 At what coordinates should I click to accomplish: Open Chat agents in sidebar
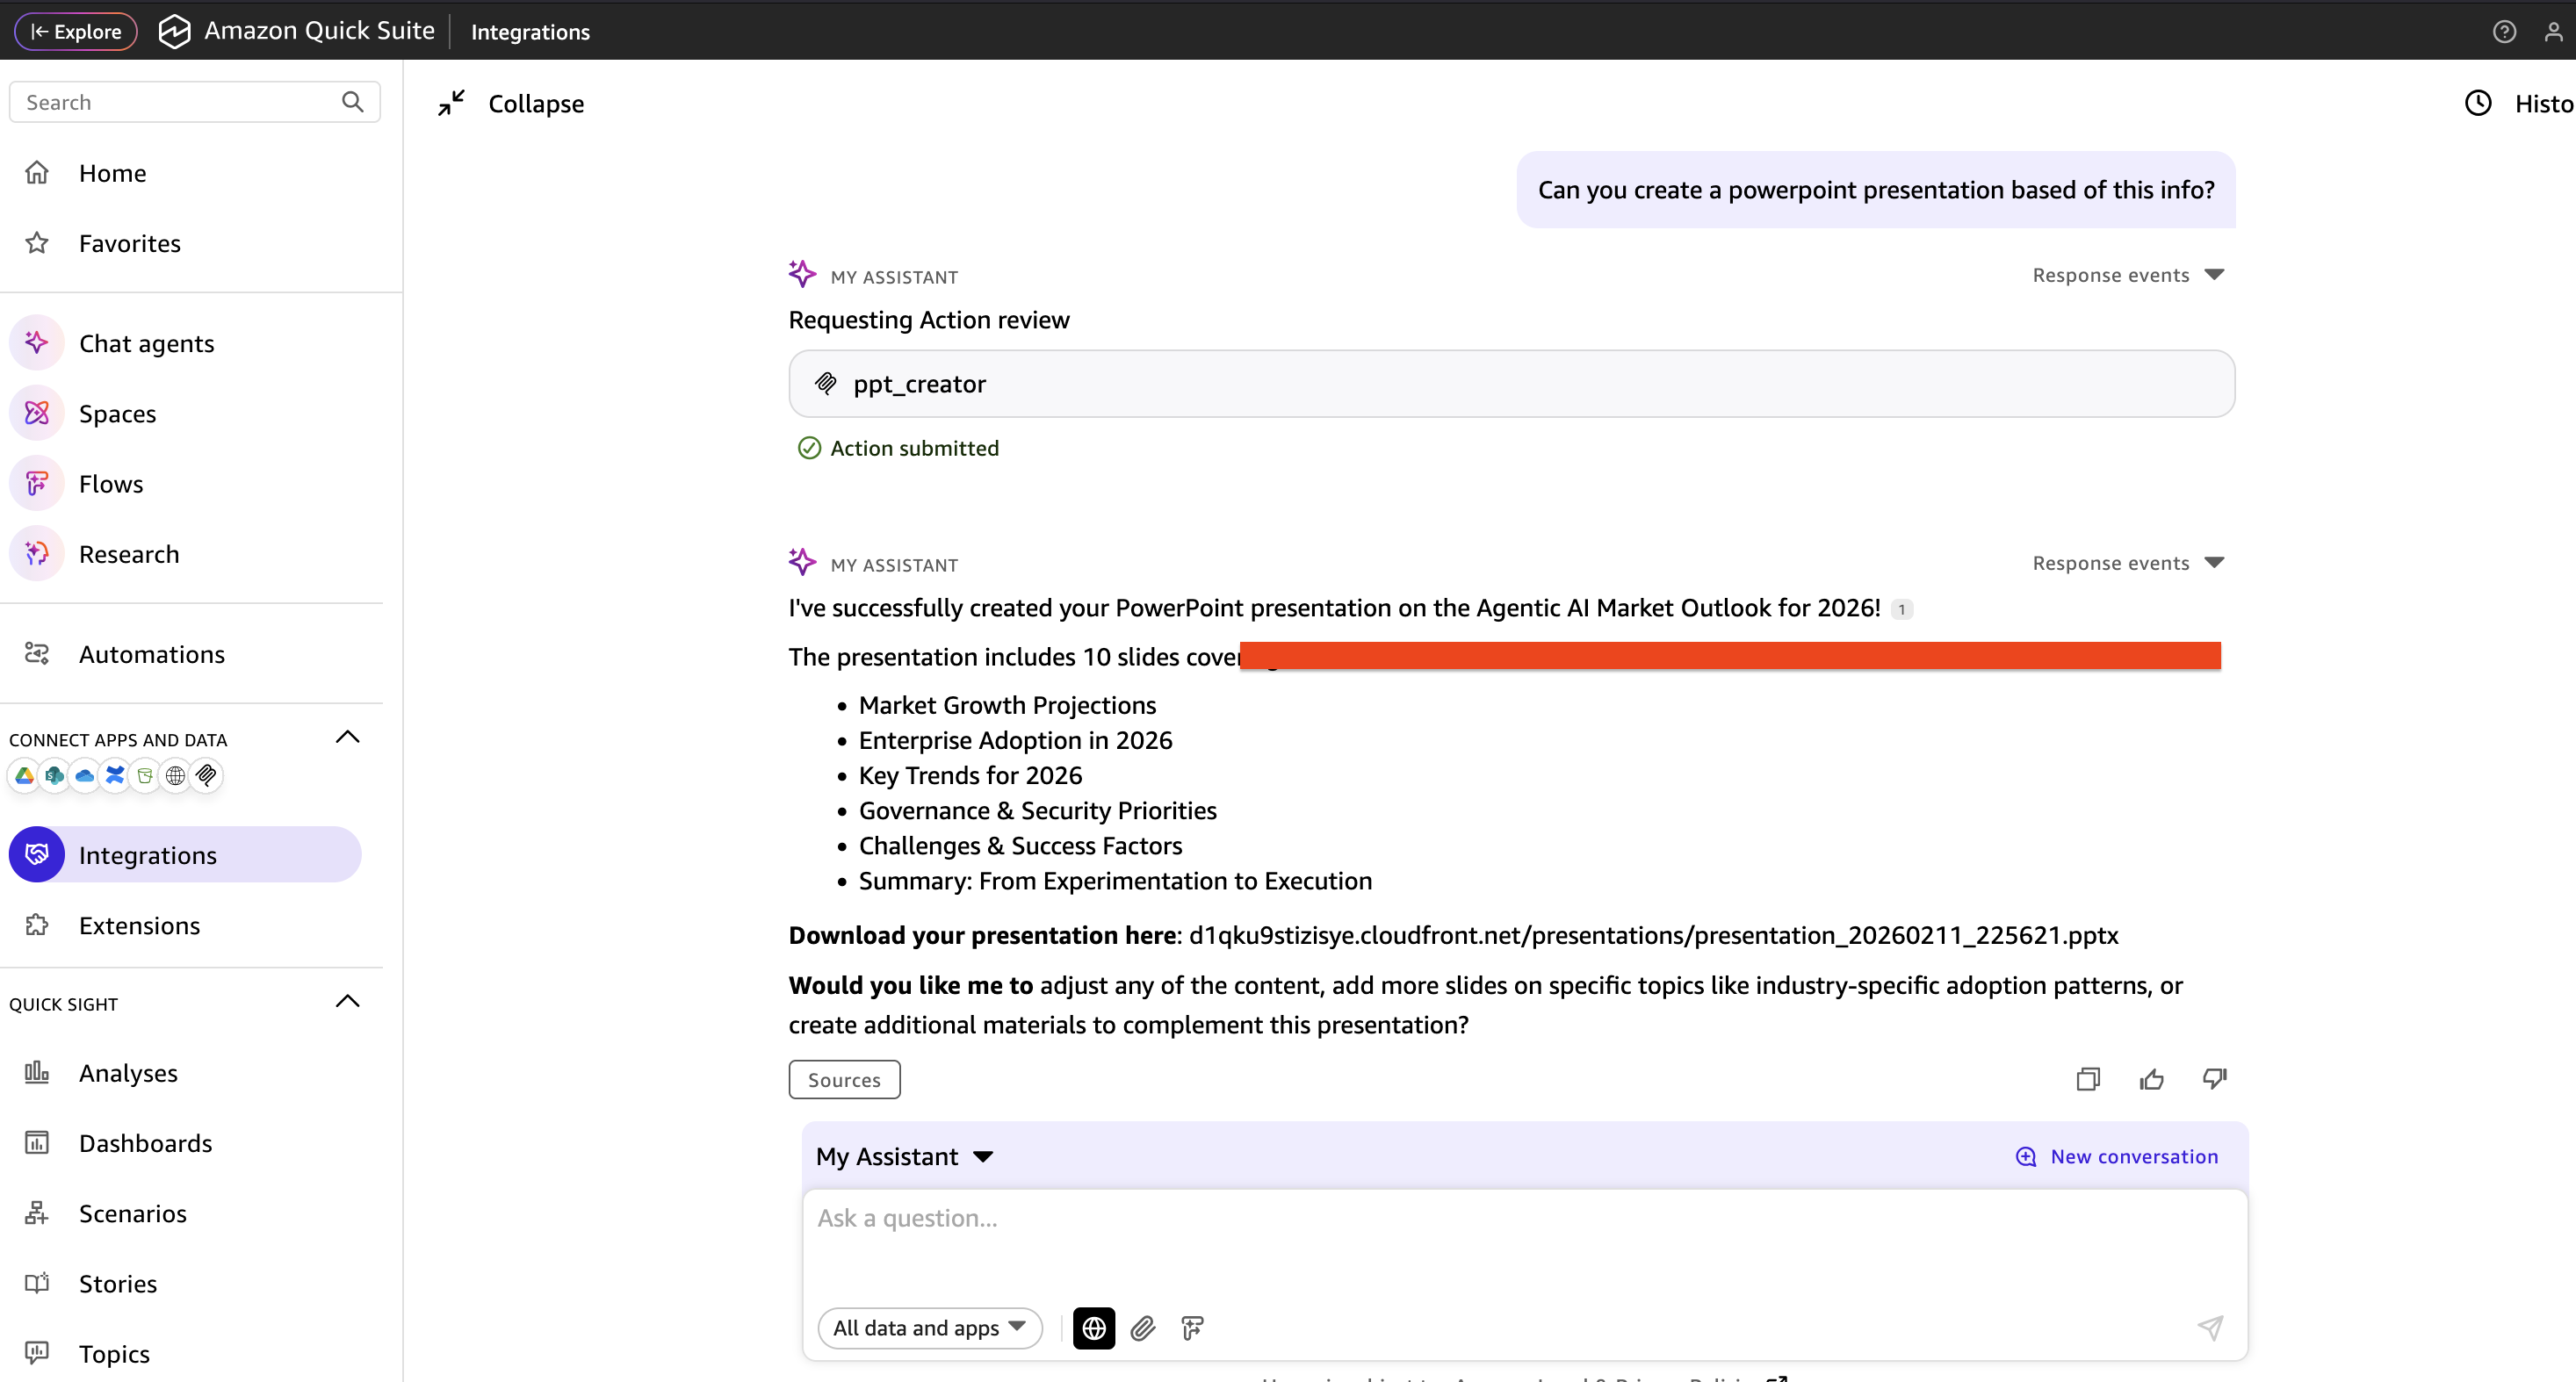click(x=146, y=343)
